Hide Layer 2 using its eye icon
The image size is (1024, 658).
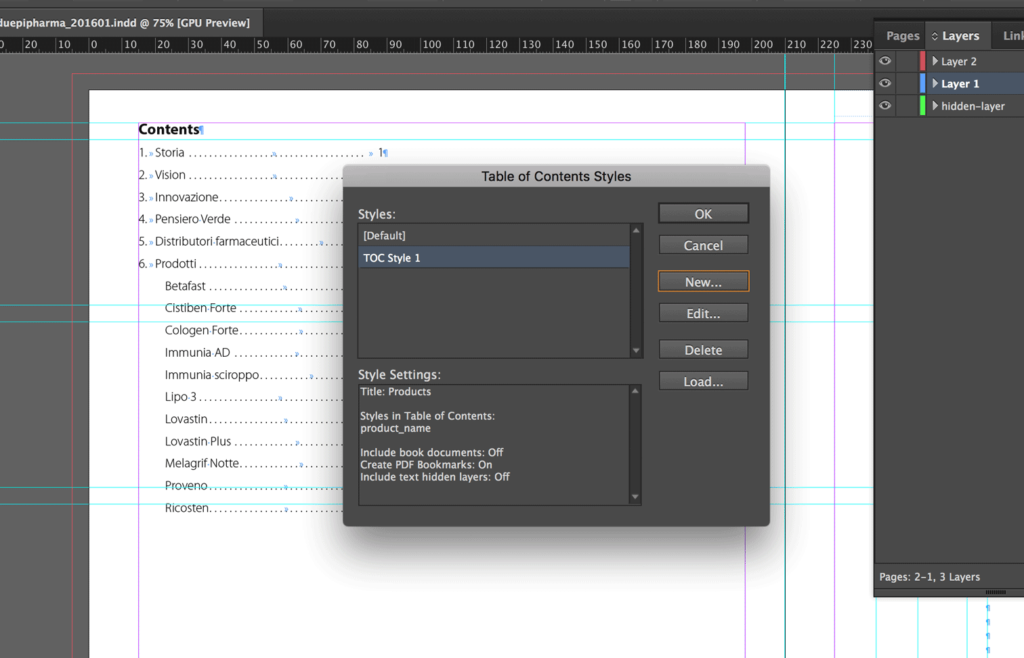885,62
